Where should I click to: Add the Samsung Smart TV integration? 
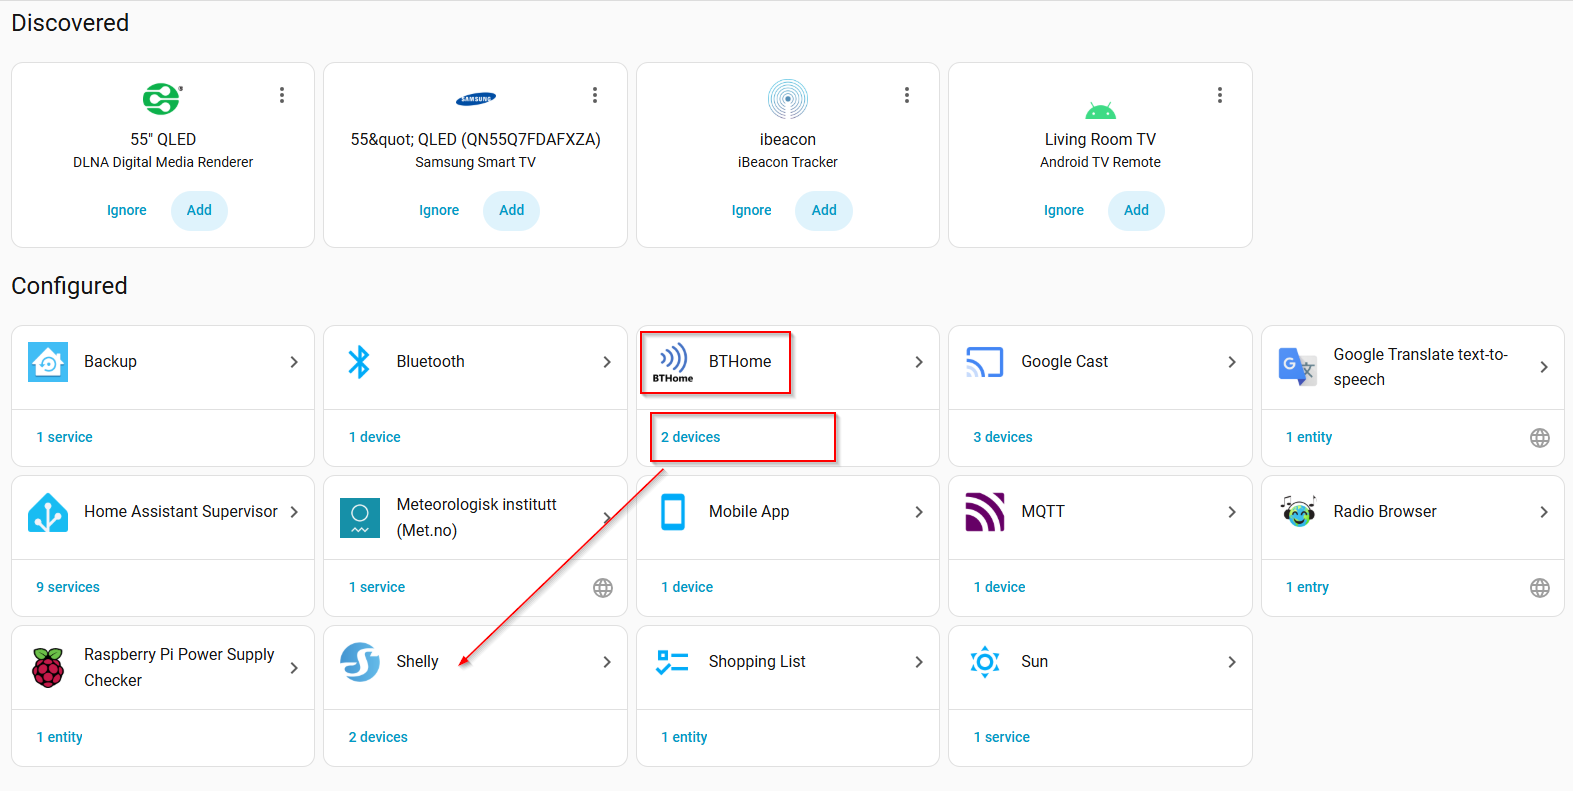tap(512, 210)
